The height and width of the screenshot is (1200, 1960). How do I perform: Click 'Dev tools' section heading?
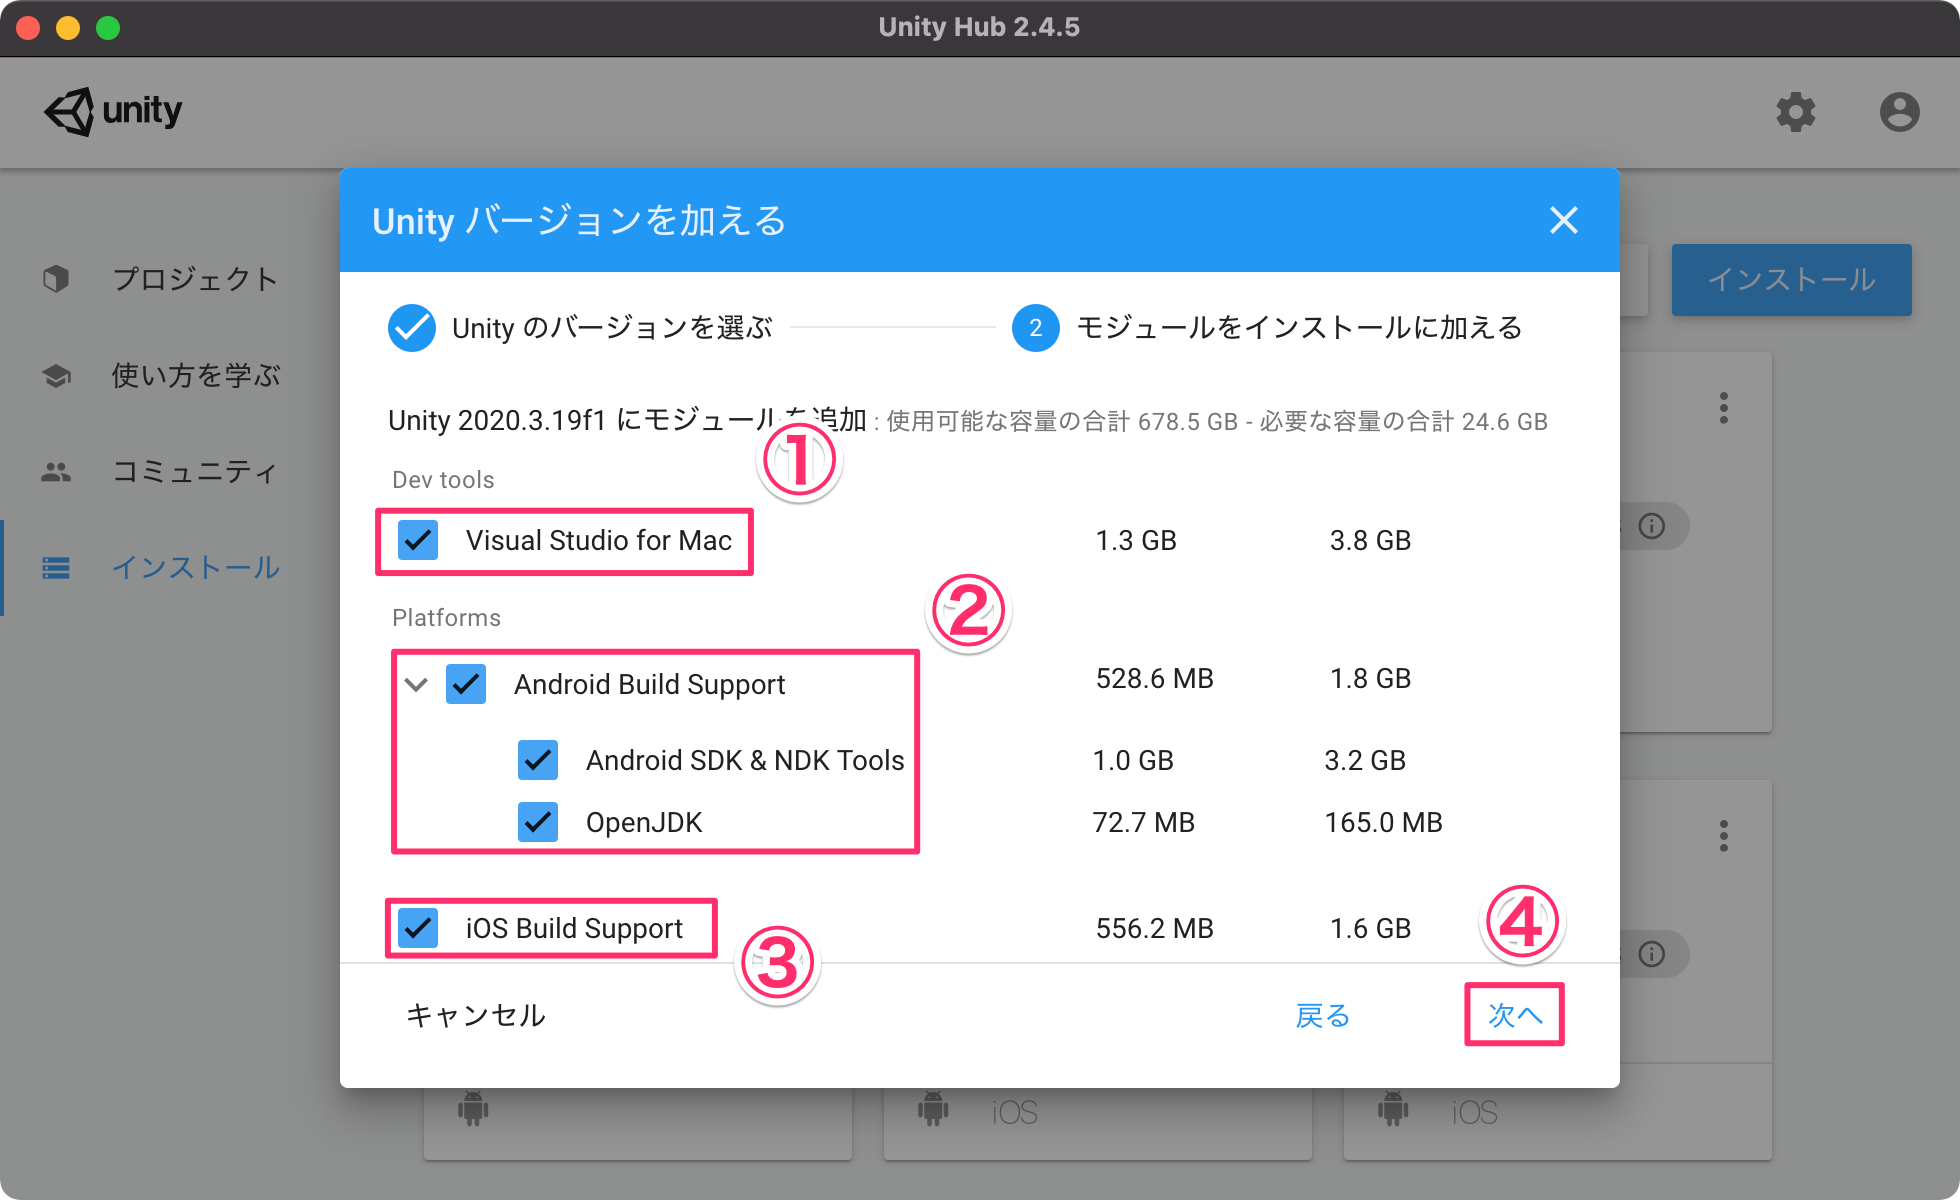443,480
